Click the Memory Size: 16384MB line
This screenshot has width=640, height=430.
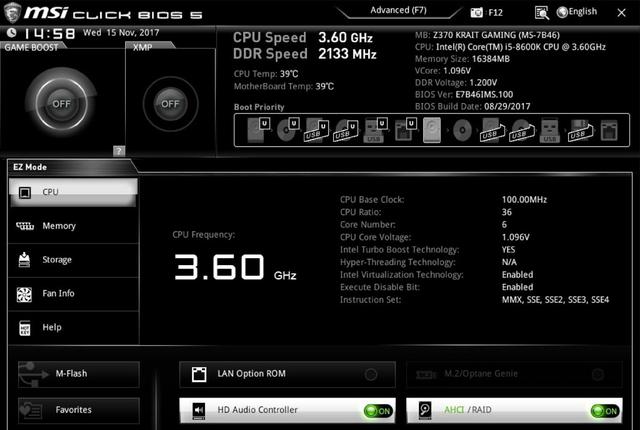pyautogui.click(x=462, y=59)
